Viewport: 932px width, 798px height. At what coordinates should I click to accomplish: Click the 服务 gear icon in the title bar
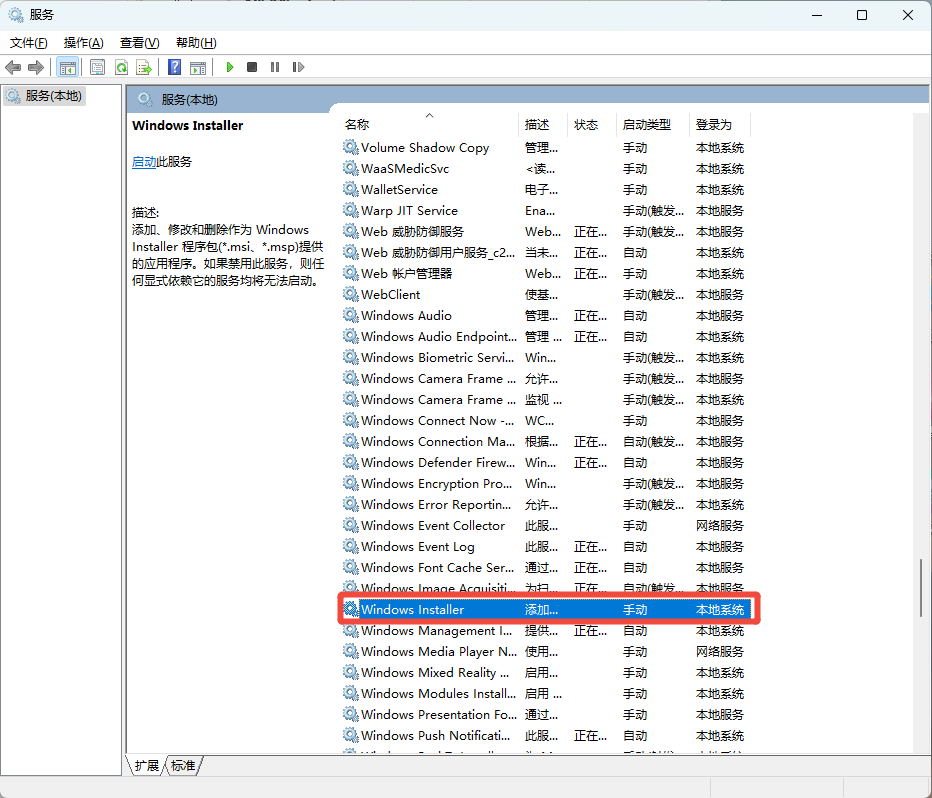pos(15,14)
